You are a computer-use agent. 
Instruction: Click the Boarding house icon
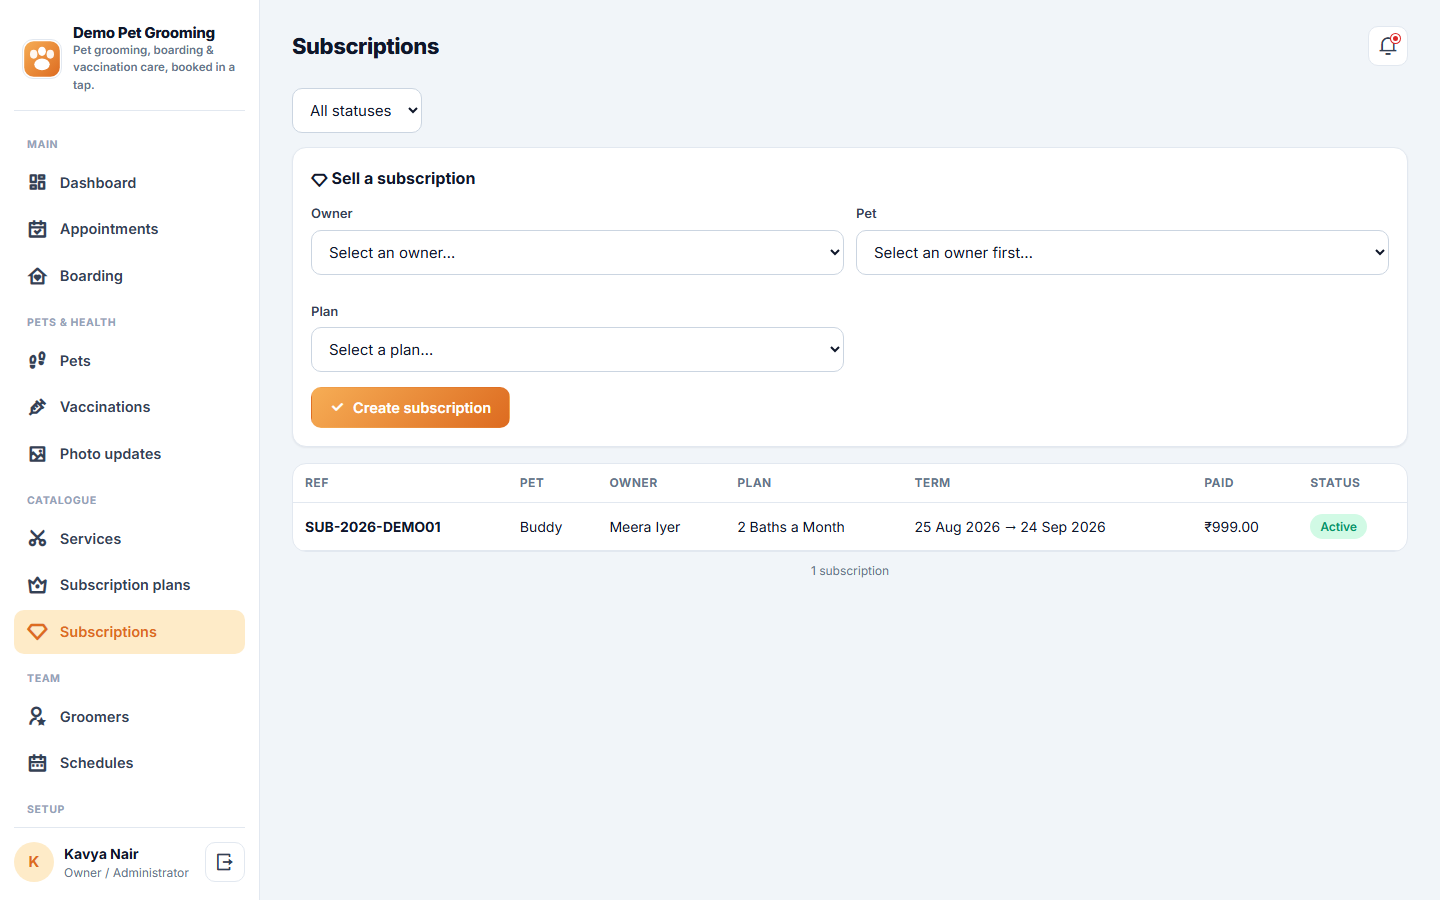click(38, 276)
